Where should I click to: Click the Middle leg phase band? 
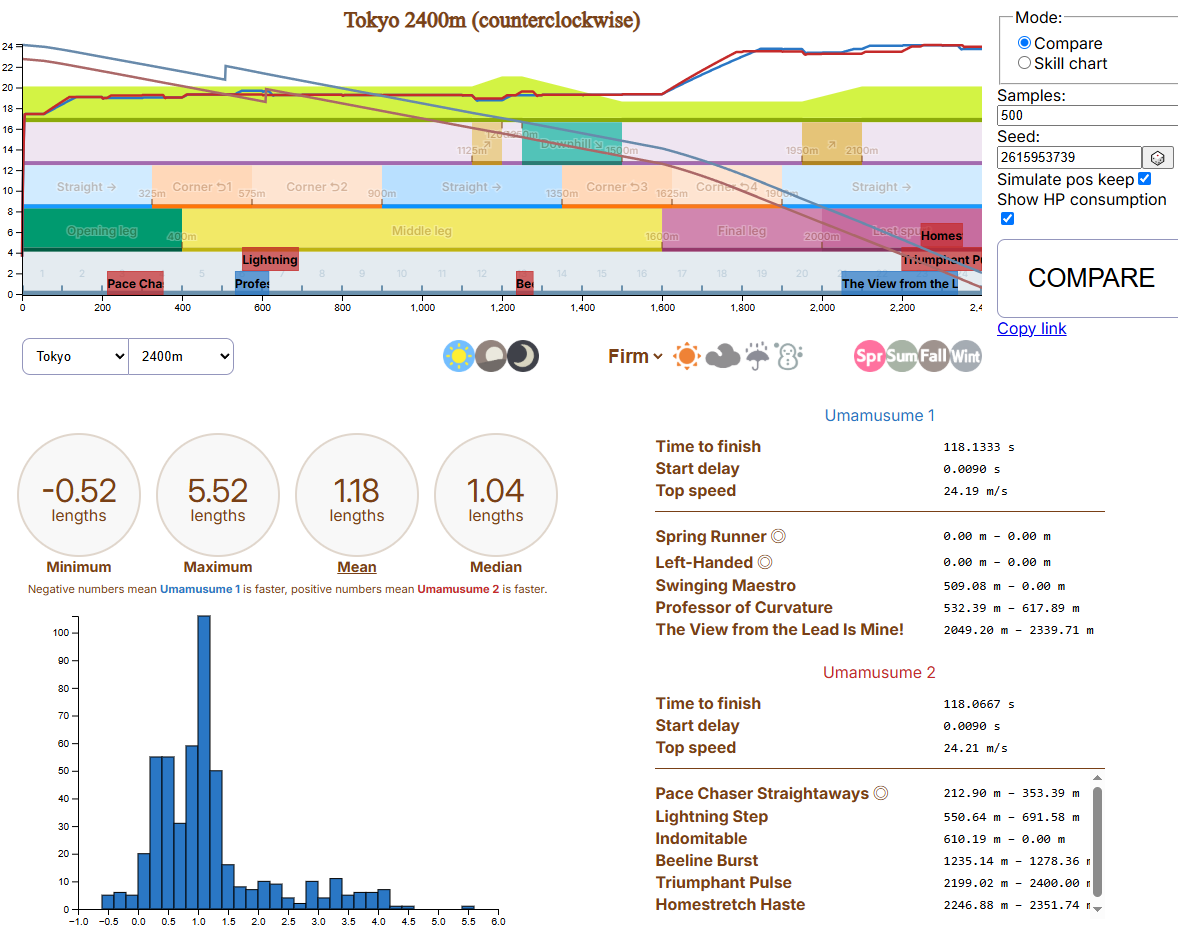(x=421, y=231)
